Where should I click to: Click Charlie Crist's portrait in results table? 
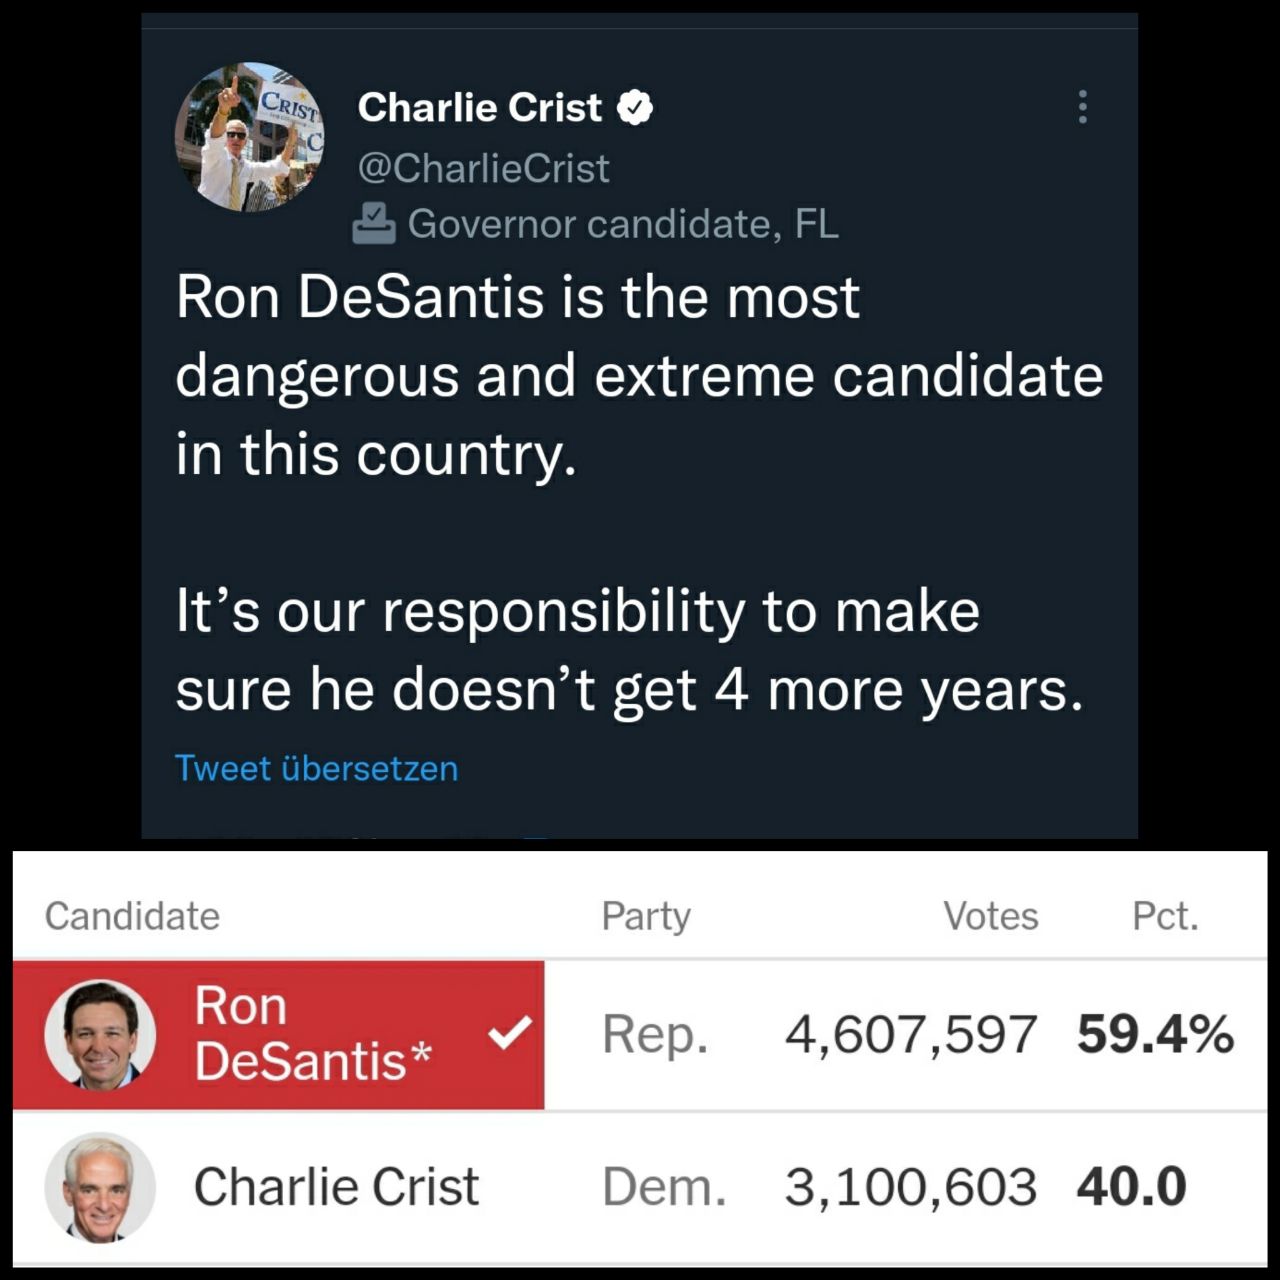(x=100, y=1187)
